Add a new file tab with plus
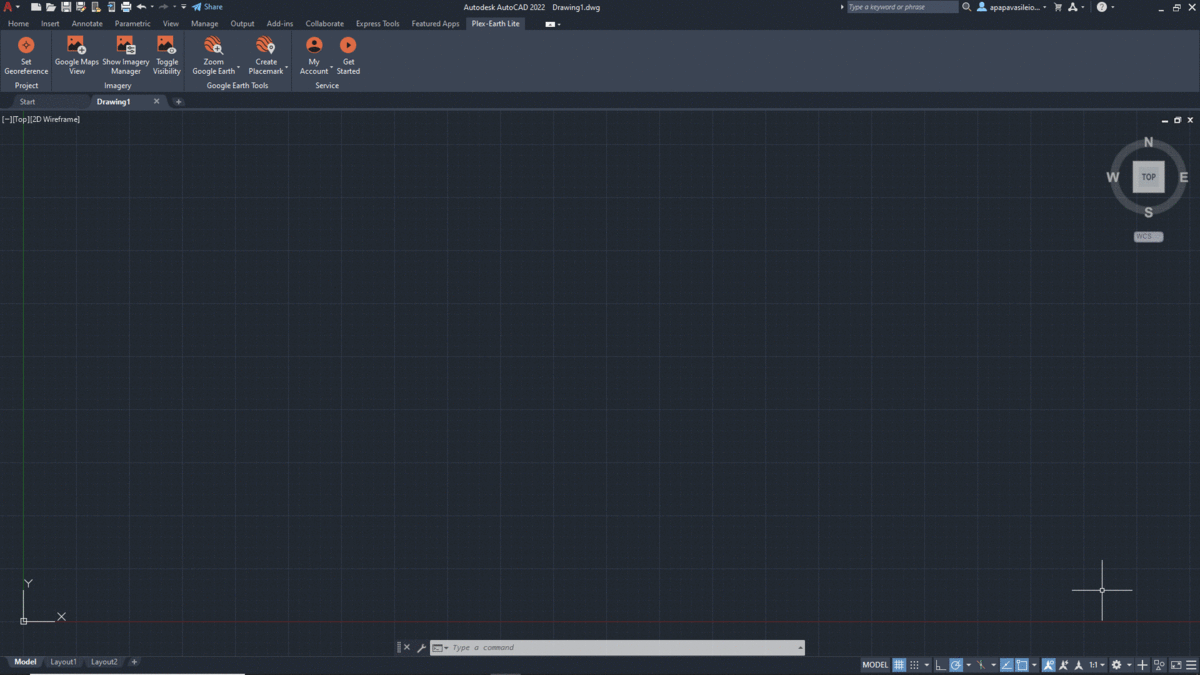 click(179, 102)
